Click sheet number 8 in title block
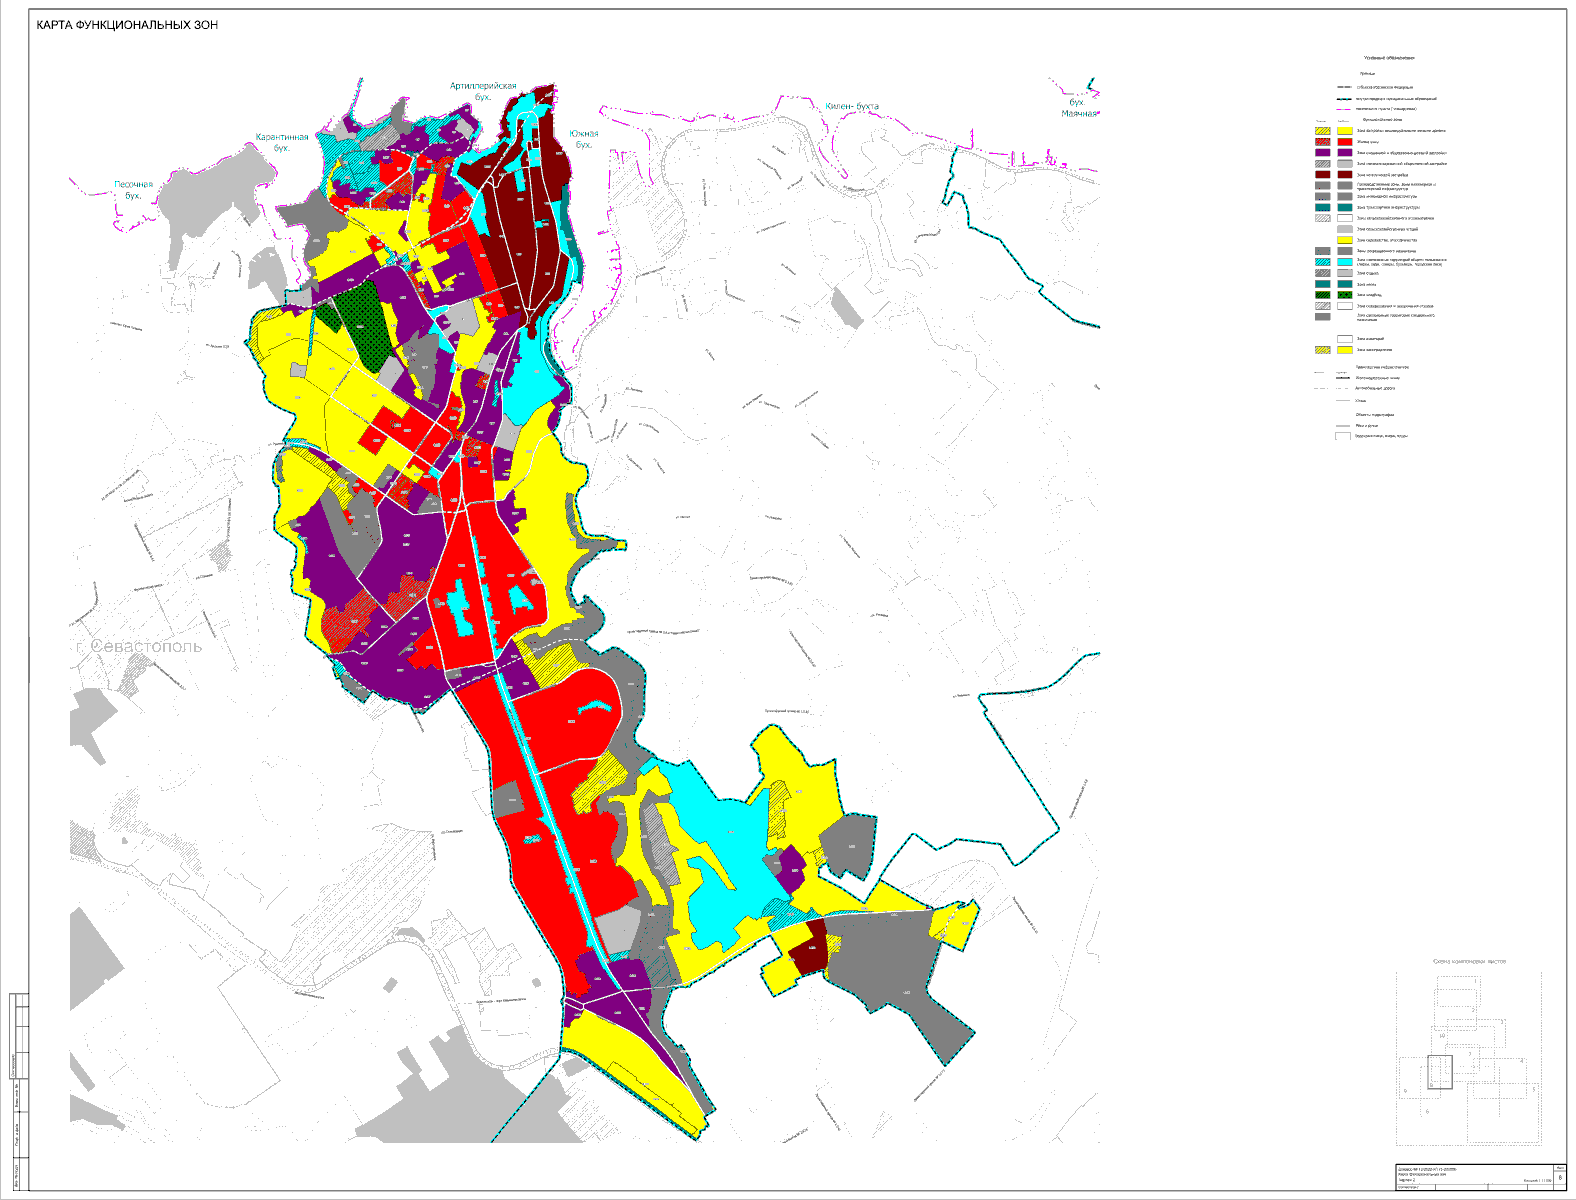Image resolution: width=1576 pixels, height=1200 pixels. [x=1559, y=1178]
